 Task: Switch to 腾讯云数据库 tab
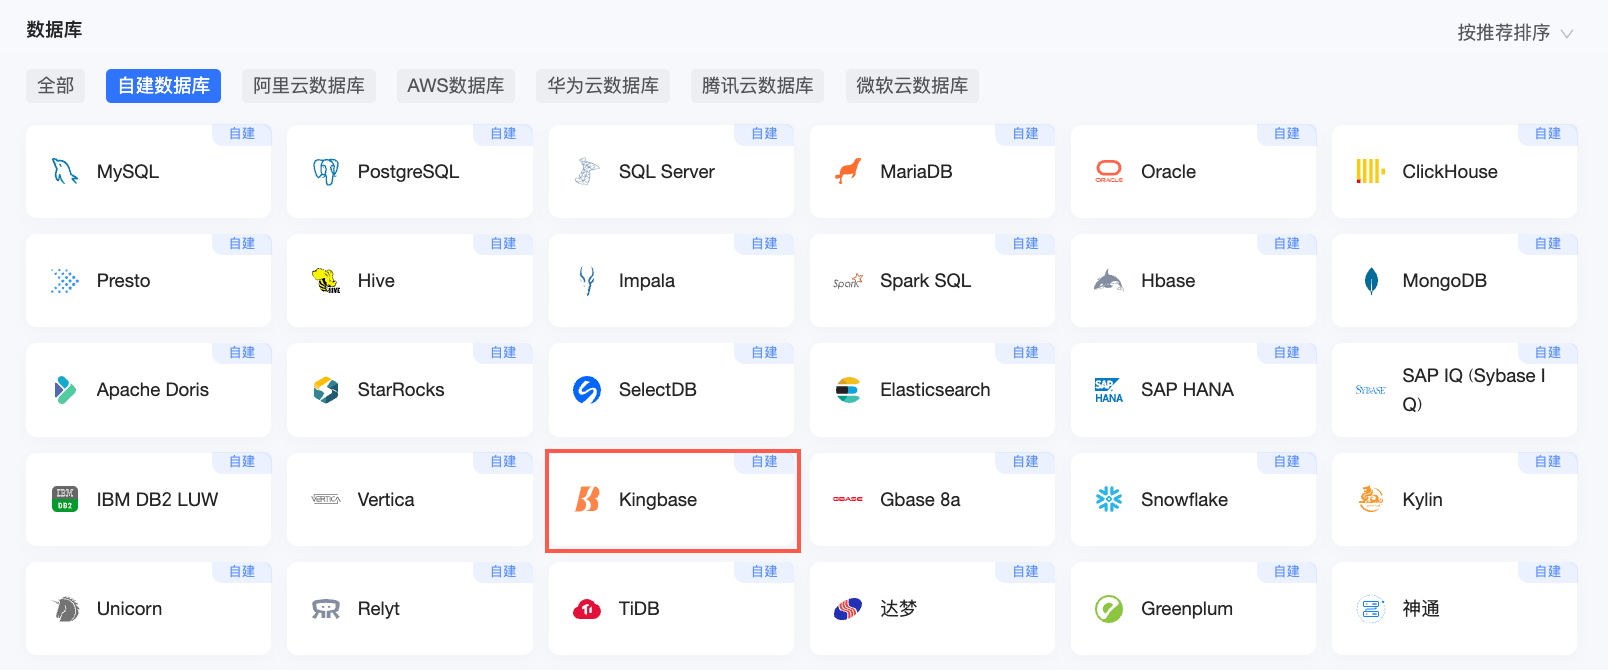[x=758, y=86]
